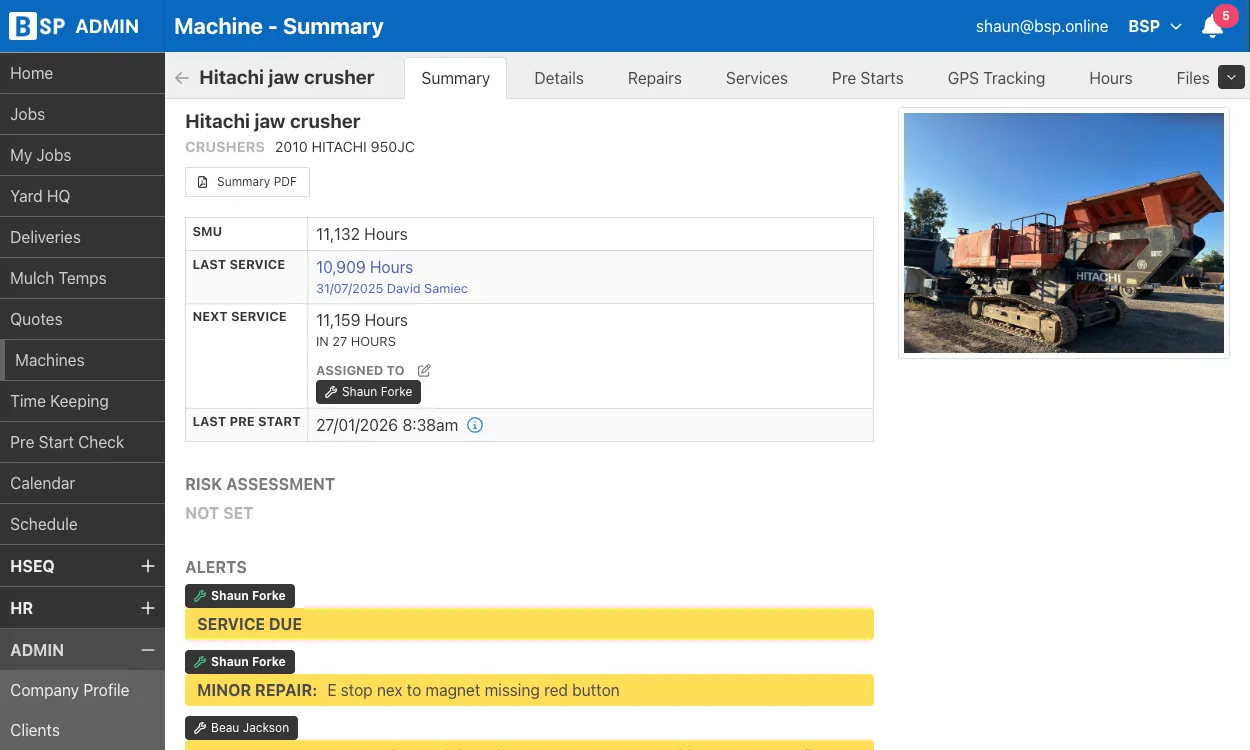Click the Summary PDF button
Viewport: 1250px width, 750px height.
[x=247, y=182]
